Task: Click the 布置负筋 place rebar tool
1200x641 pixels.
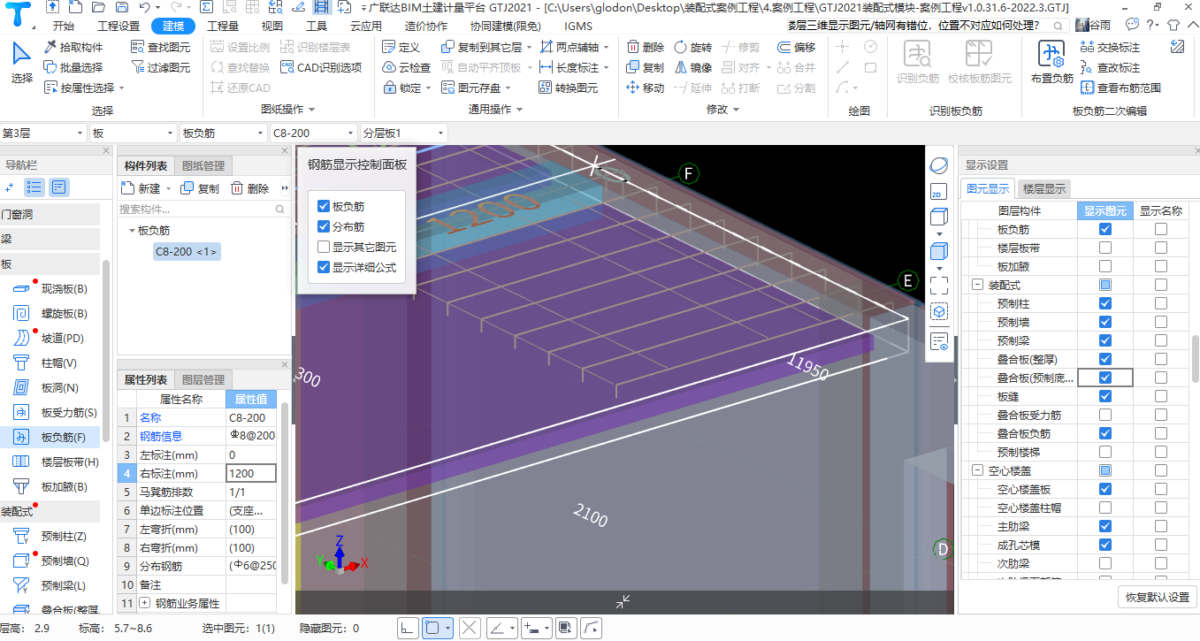Action: pos(1052,62)
